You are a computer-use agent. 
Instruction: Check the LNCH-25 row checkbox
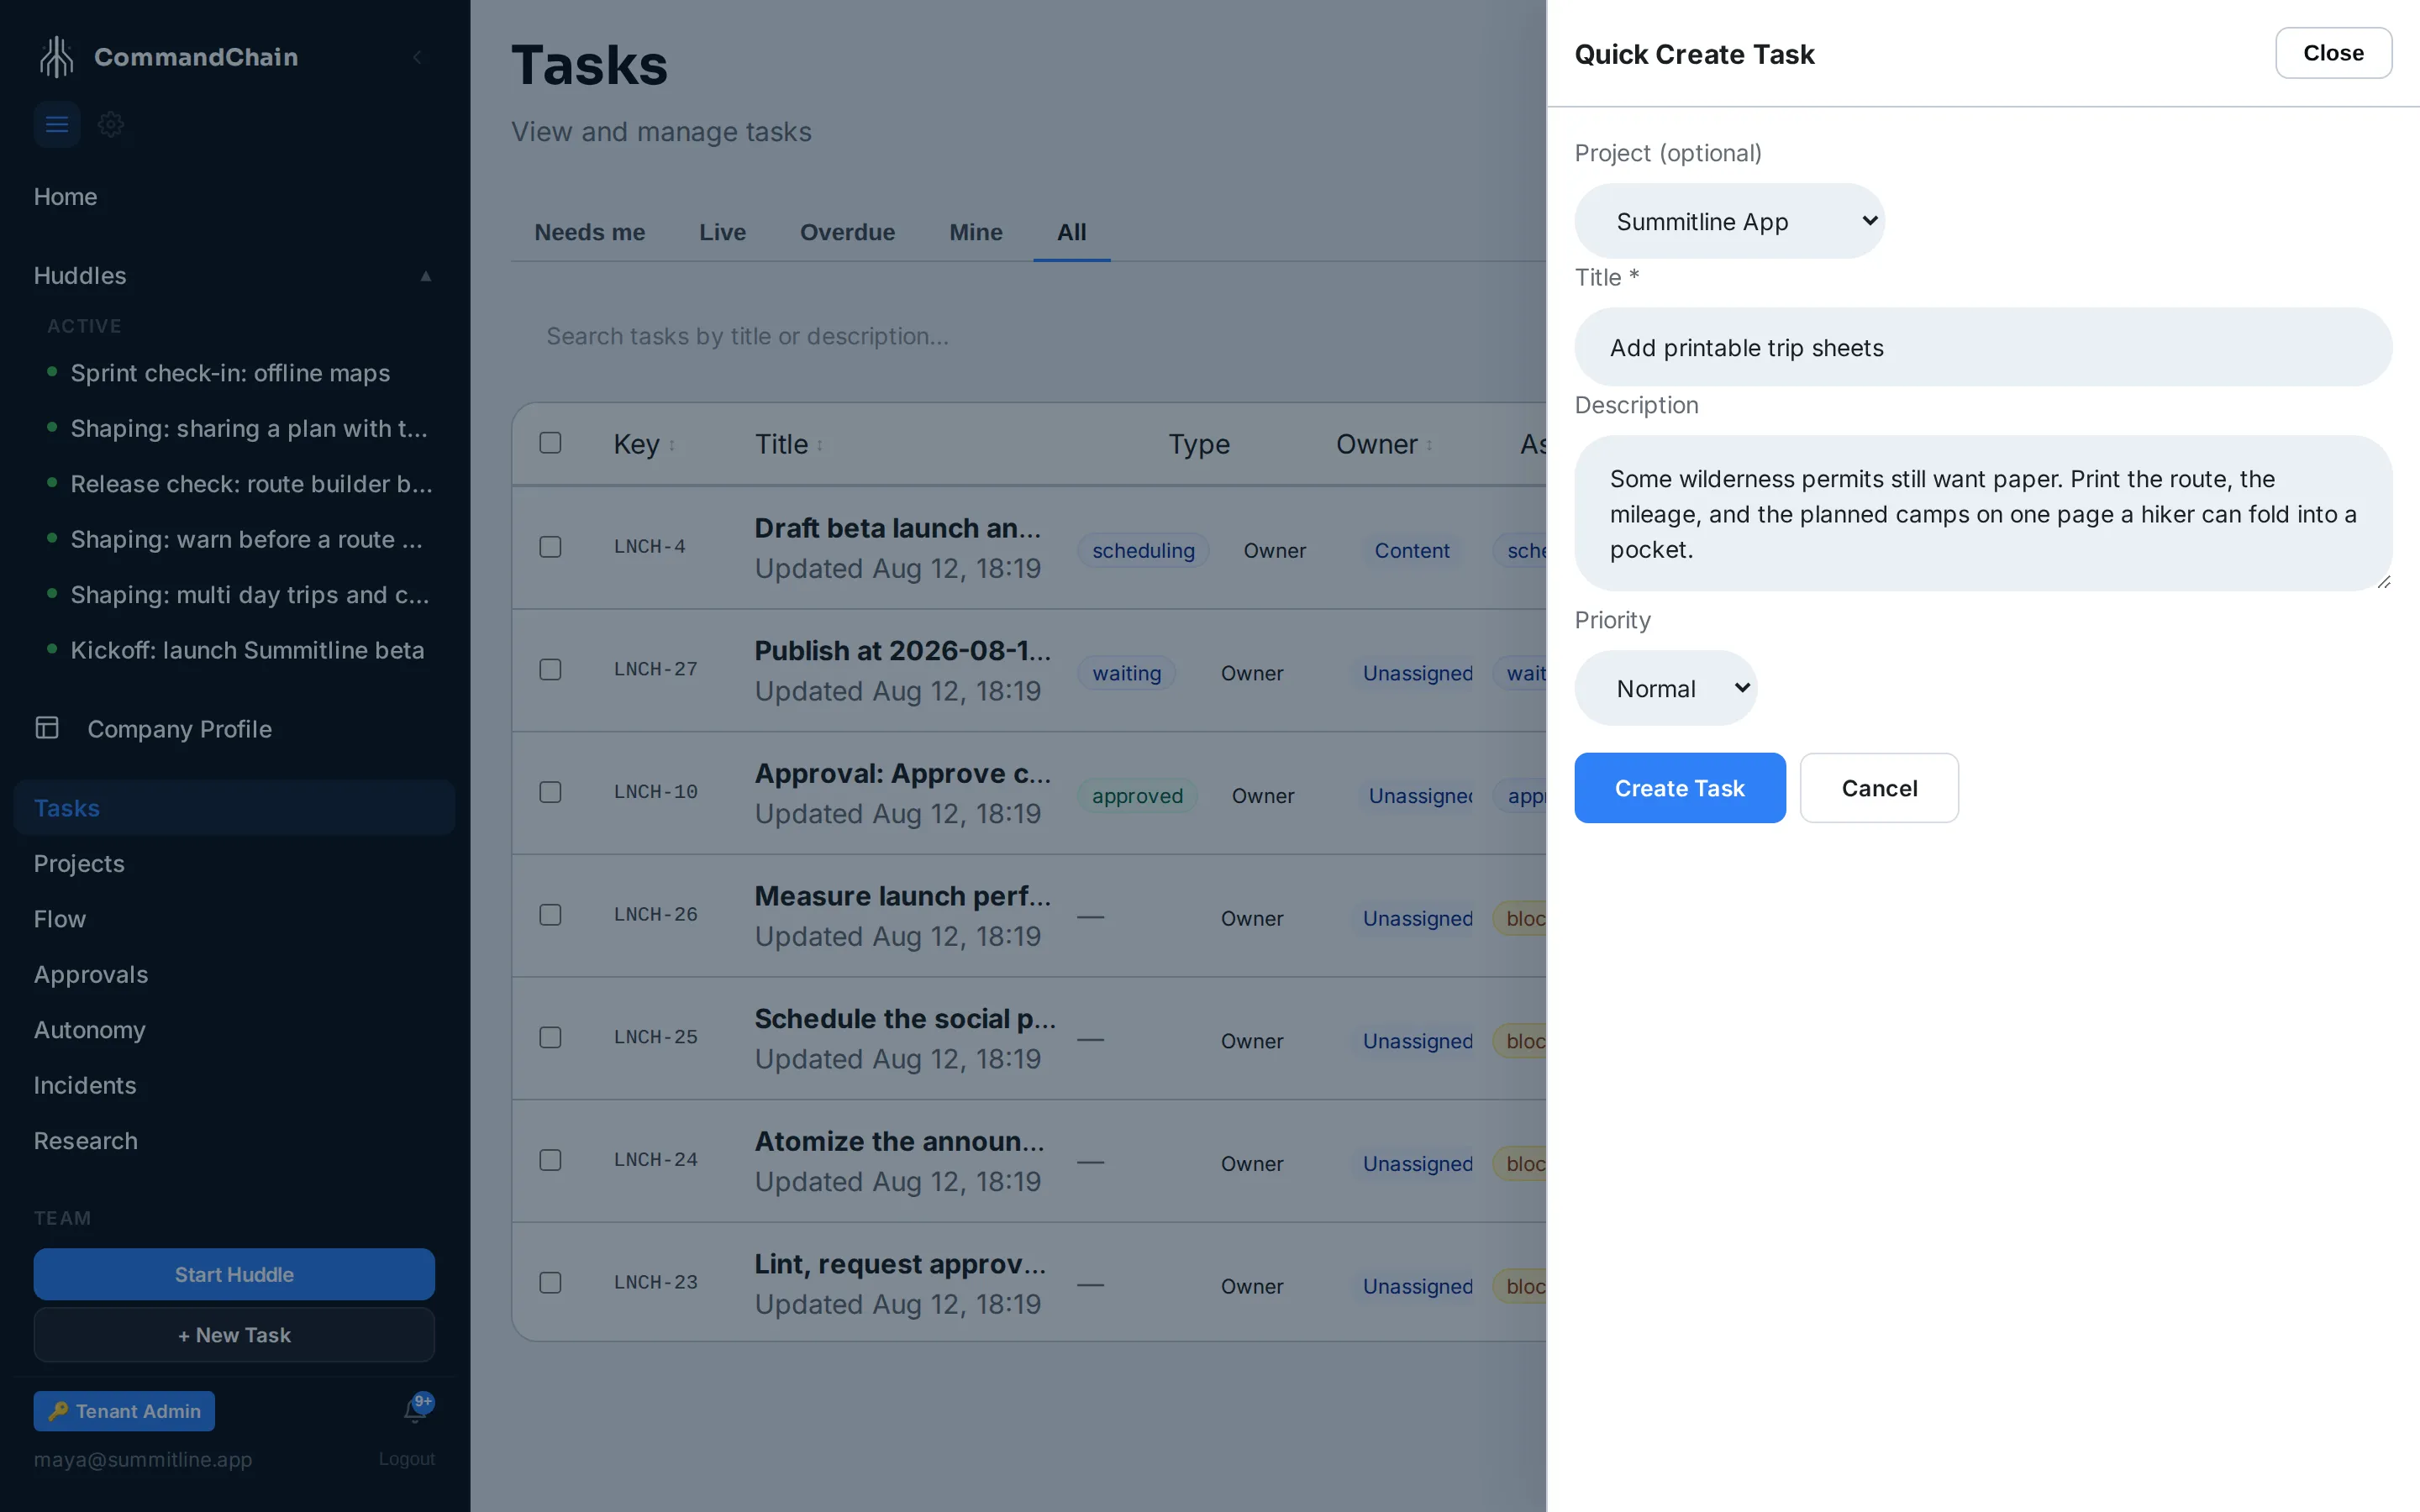pyautogui.click(x=550, y=1037)
